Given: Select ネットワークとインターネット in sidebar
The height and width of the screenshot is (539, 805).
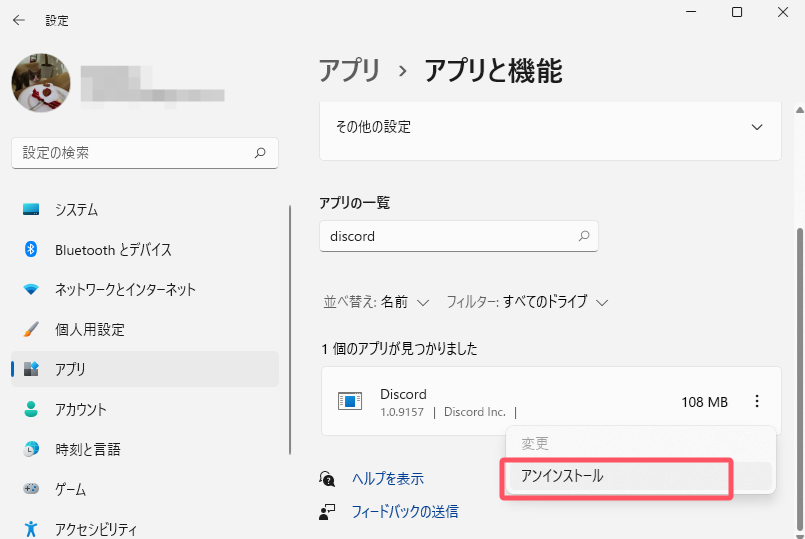Looking at the screenshot, I should coord(125,290).
